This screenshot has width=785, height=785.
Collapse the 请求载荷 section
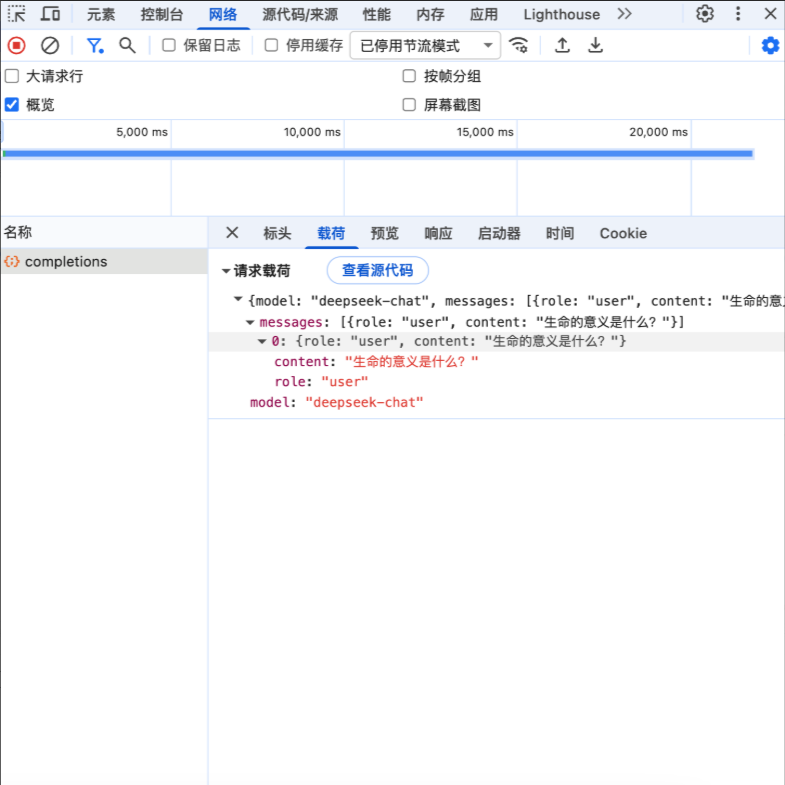(226, 271)
